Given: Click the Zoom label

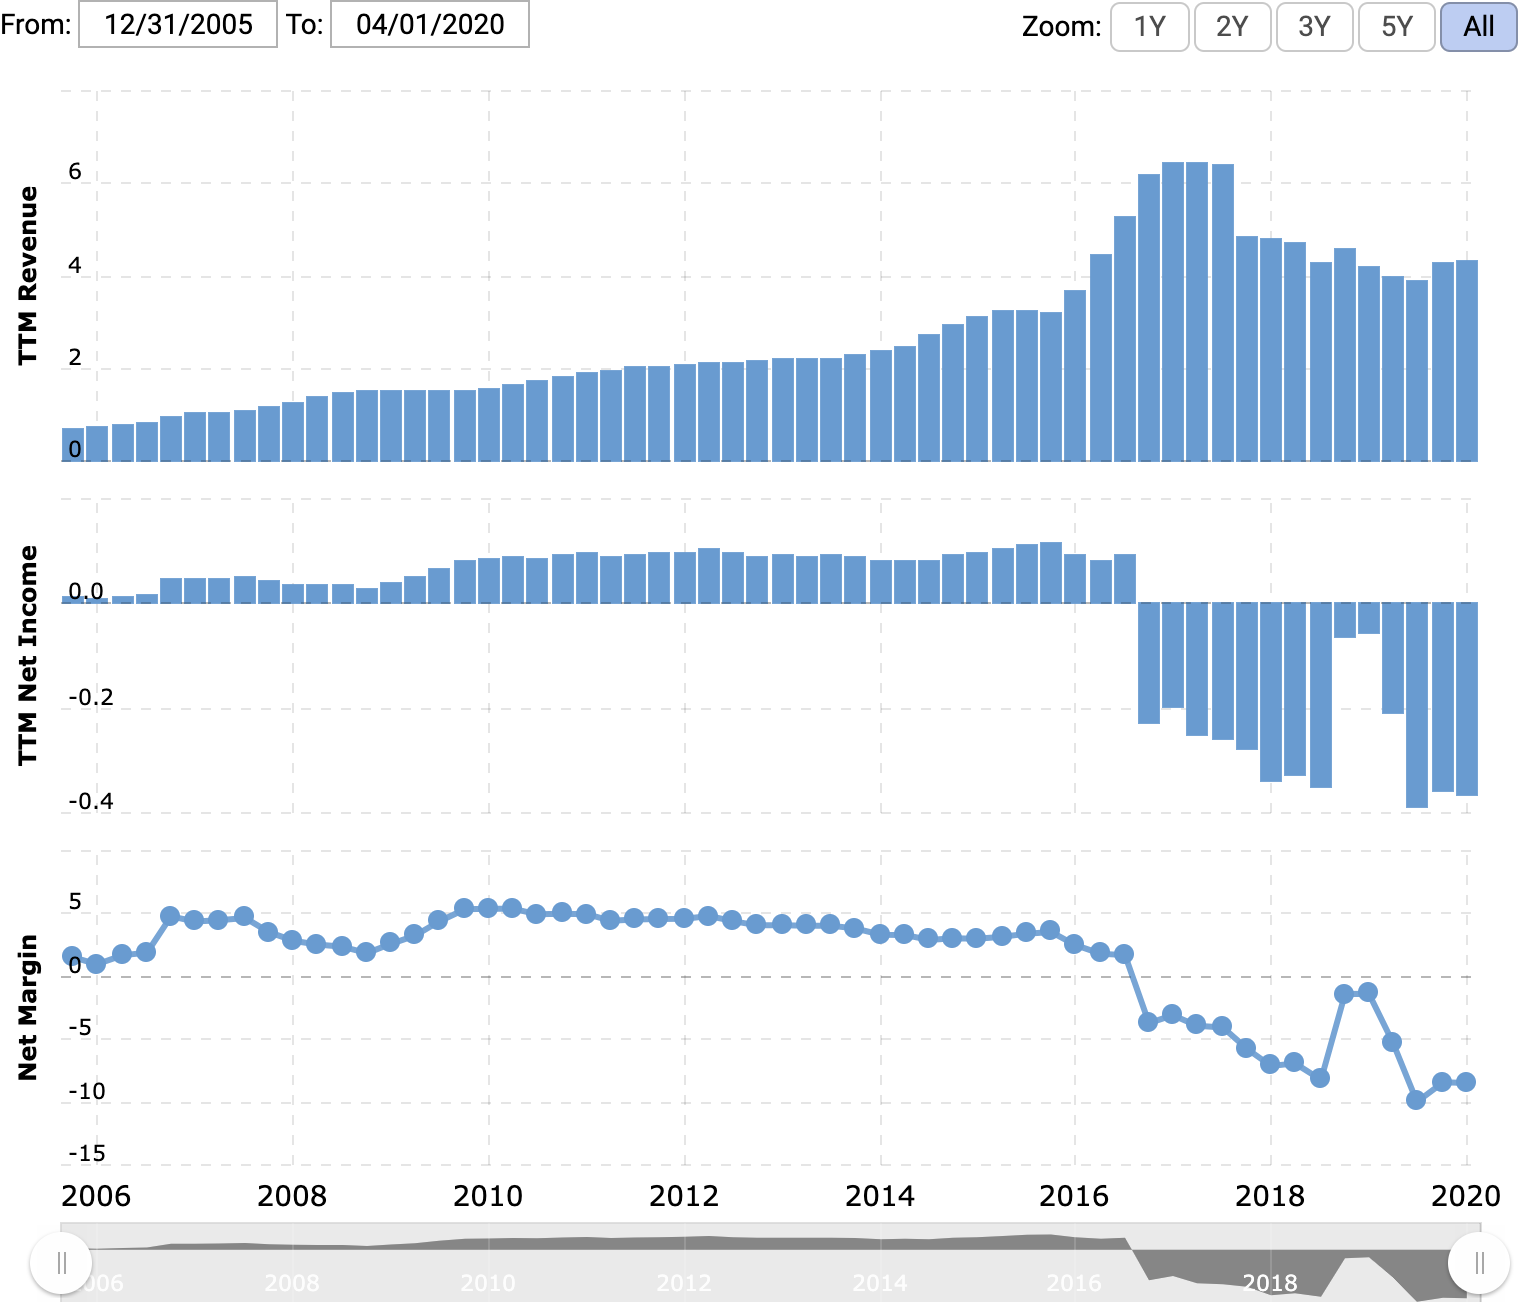Looking at the screenshot, I should click(x=1061, y=26).
